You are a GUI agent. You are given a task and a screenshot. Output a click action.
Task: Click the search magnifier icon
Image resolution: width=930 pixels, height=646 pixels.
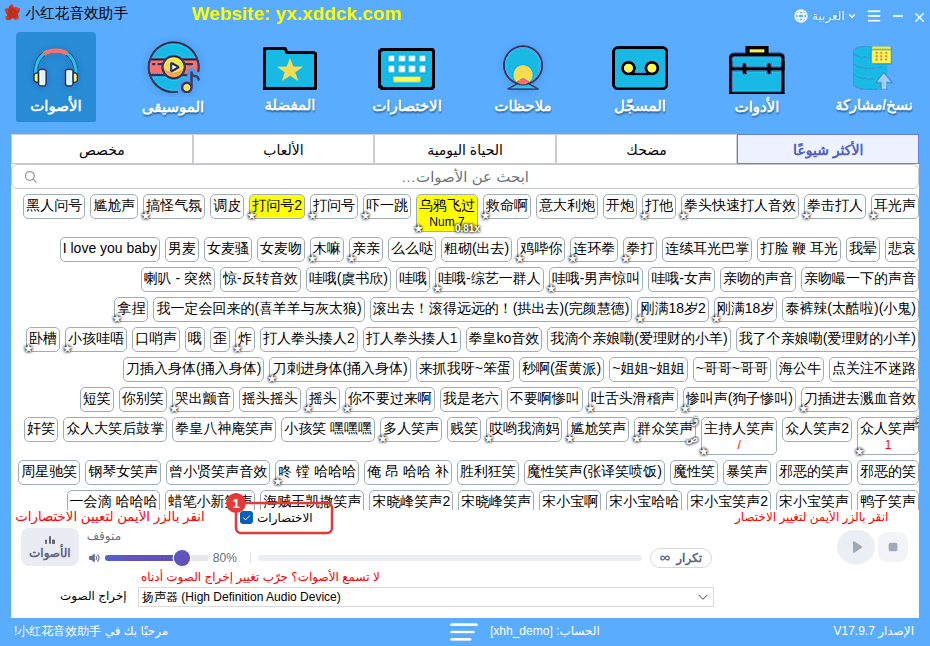coord(31,177)
